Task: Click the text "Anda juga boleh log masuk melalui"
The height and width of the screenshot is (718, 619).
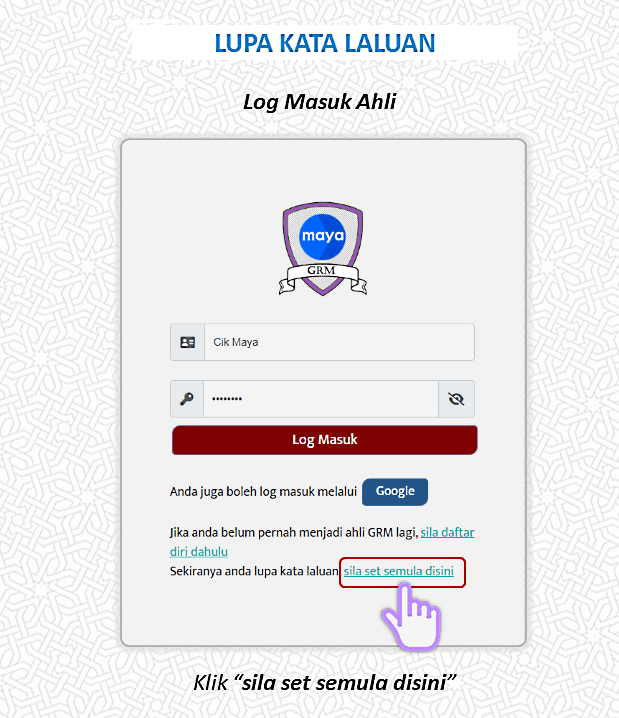Action: 263,492
